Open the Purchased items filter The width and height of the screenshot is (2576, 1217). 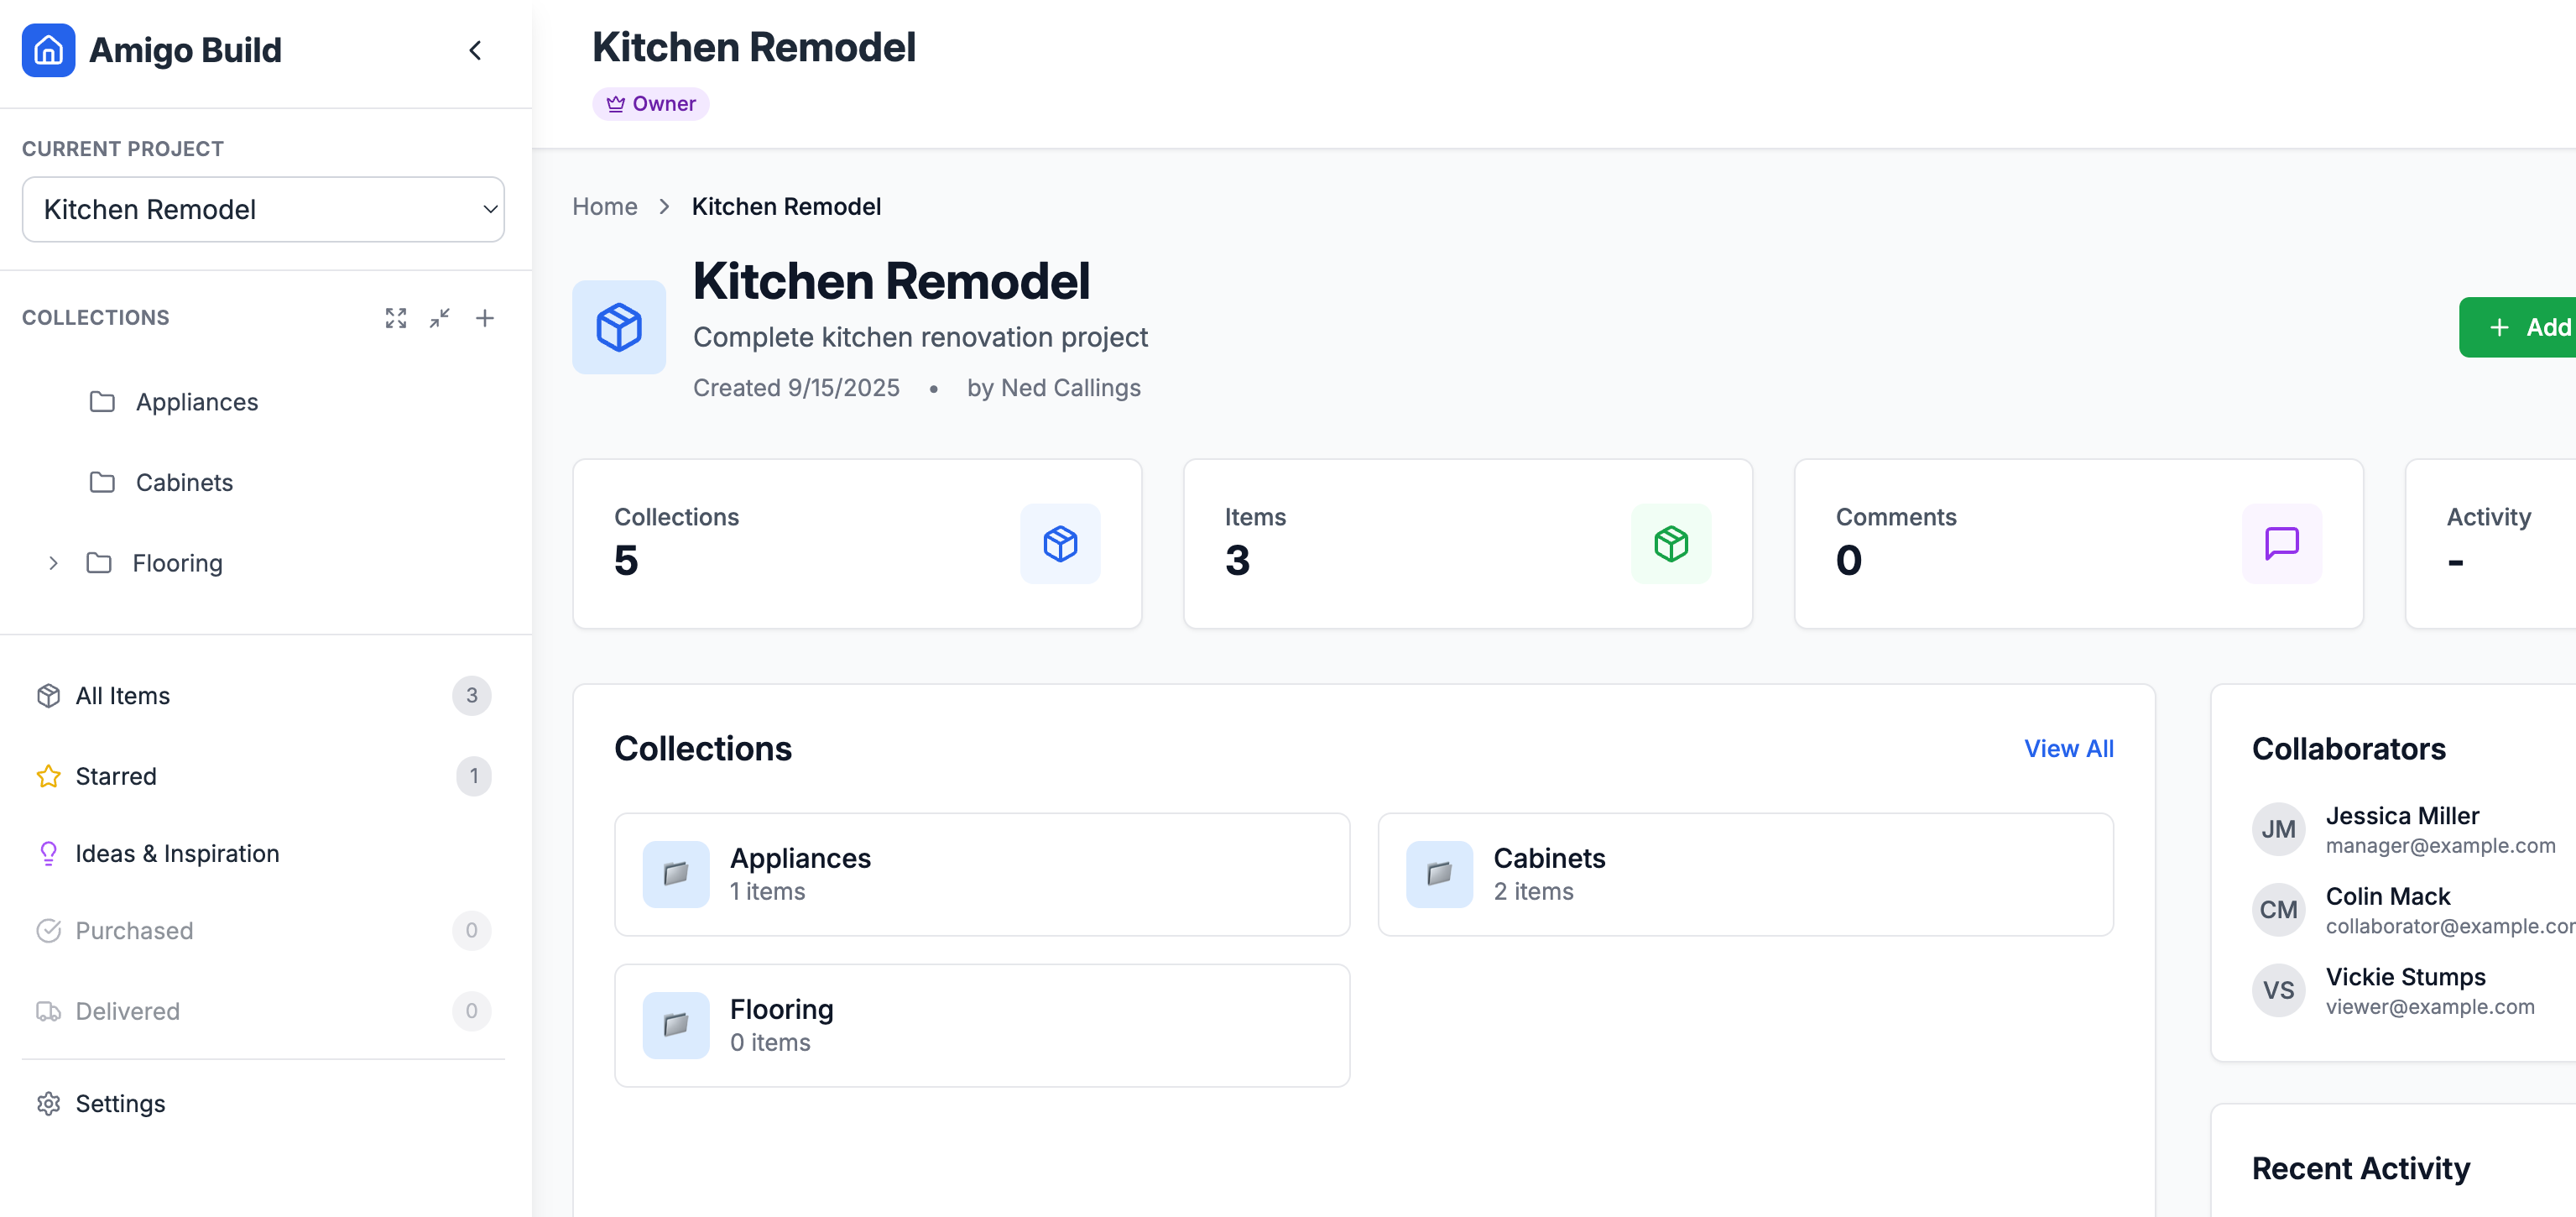coord(134,931)
